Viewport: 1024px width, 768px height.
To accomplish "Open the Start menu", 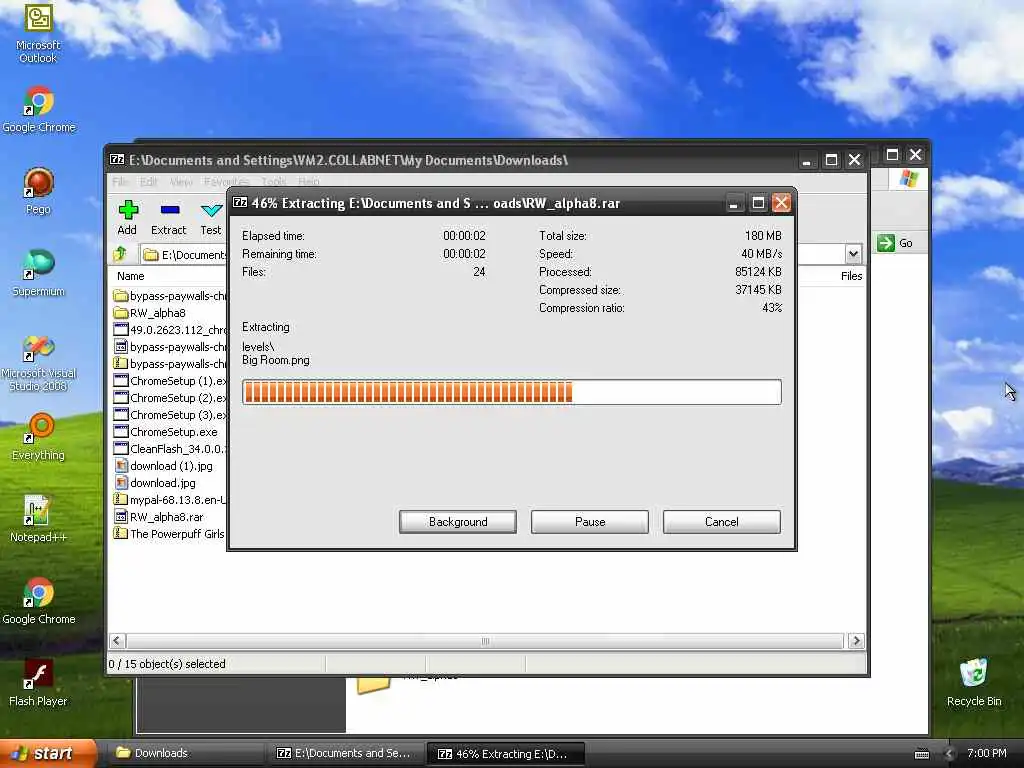I will point(48,754).
